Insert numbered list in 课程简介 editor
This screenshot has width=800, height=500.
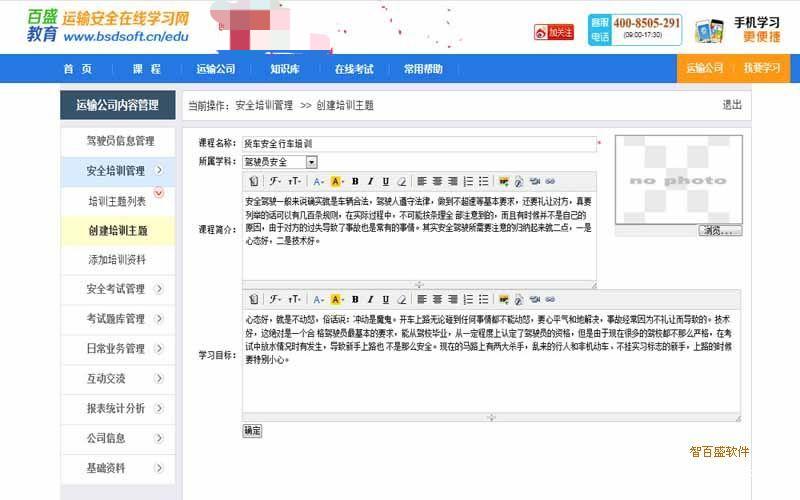(x=468, y=181)
